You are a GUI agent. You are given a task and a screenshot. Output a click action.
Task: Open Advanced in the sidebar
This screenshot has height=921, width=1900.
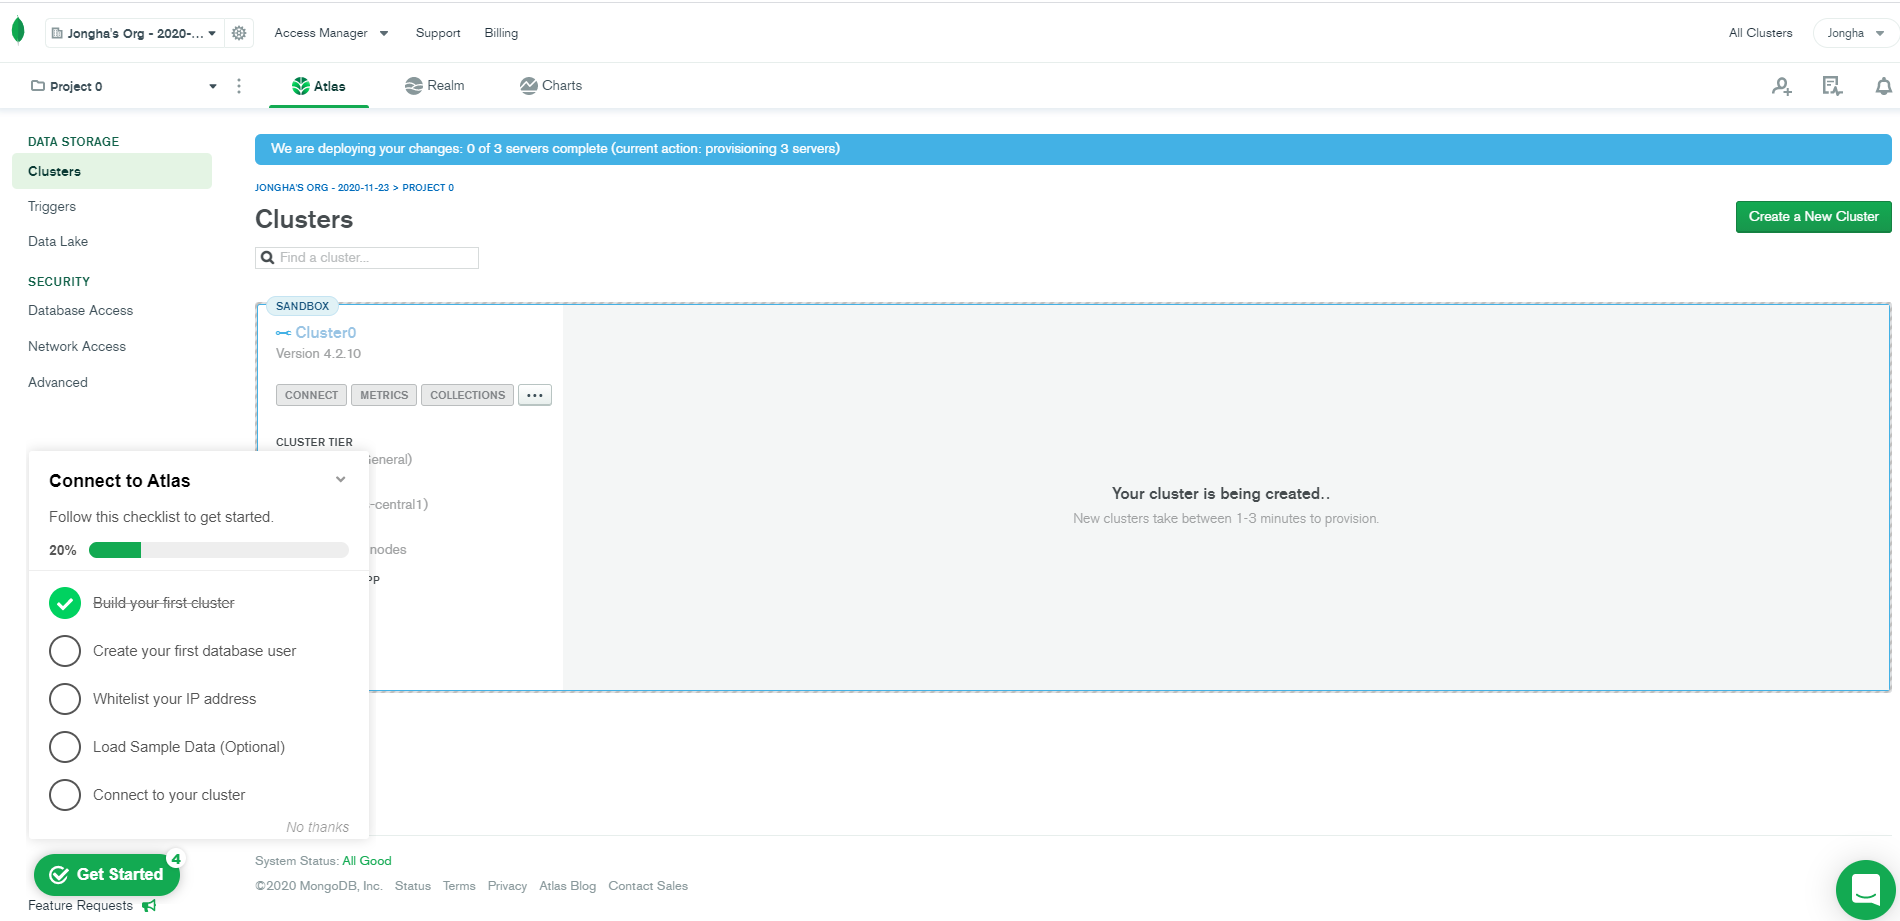tap(58, 383)
